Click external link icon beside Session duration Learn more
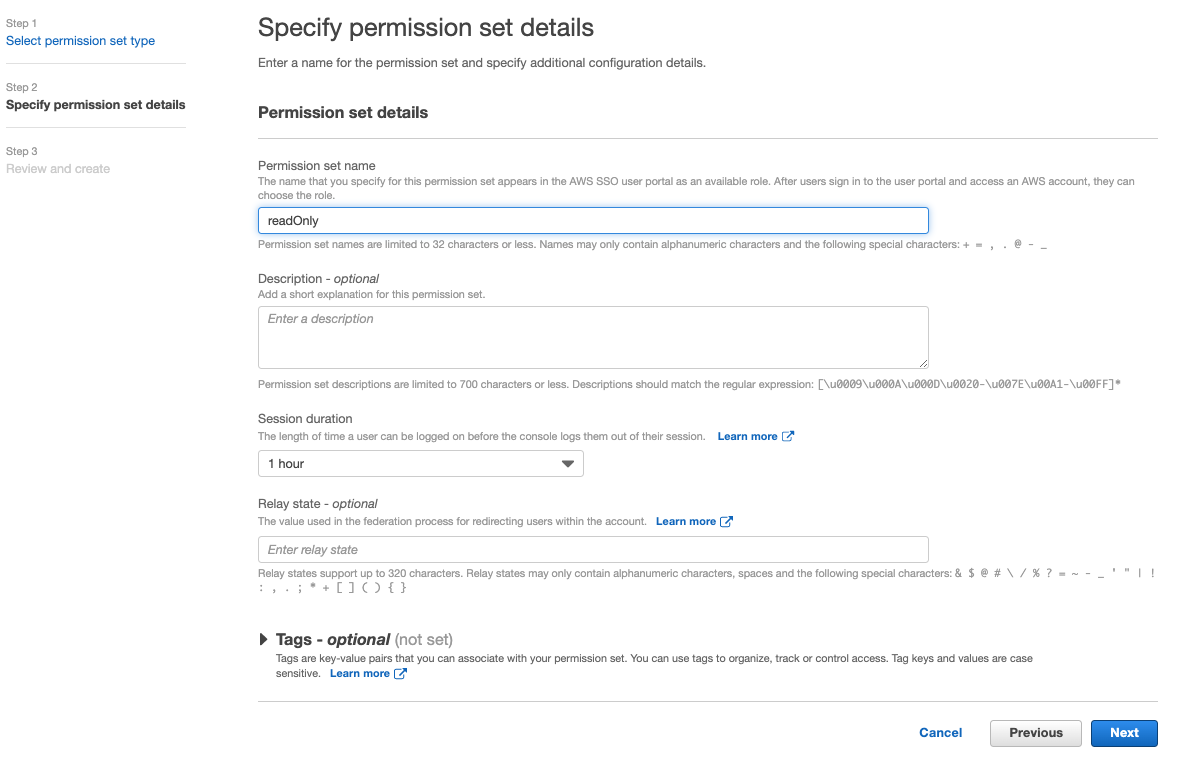This screenshot has width=1183, height=767. click(788, 436)
